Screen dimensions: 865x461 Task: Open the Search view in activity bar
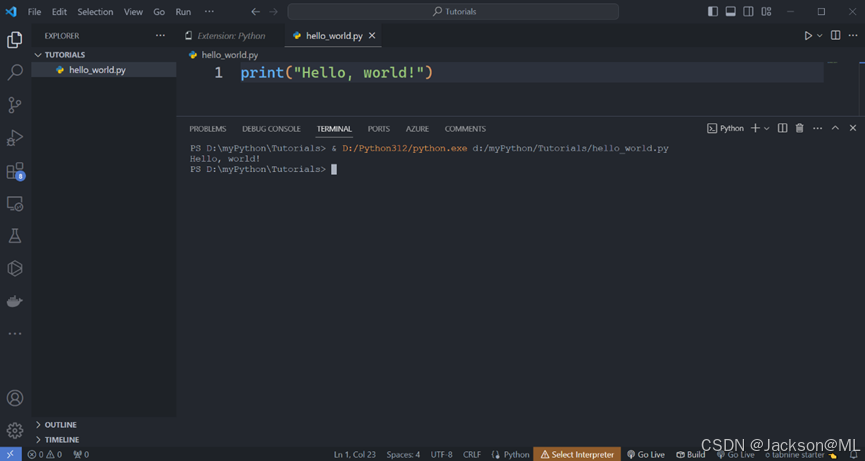click(15, 72)
